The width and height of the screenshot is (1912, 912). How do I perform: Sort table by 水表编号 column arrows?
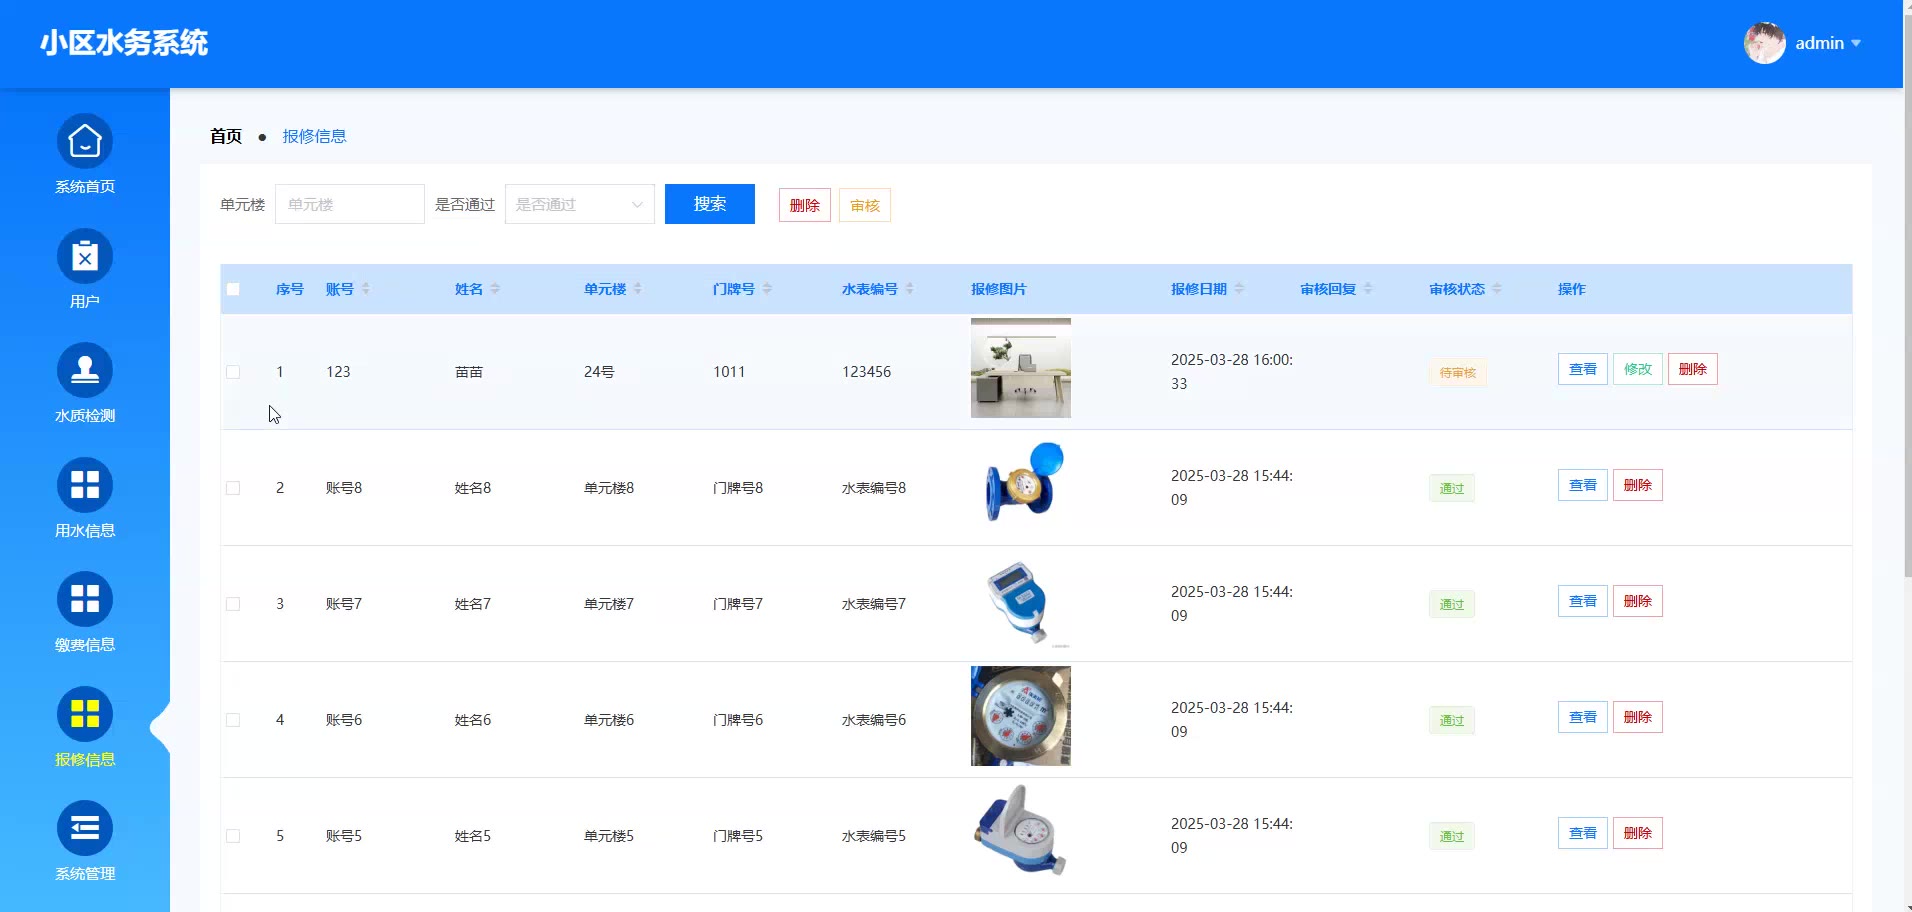click(910, 289)
